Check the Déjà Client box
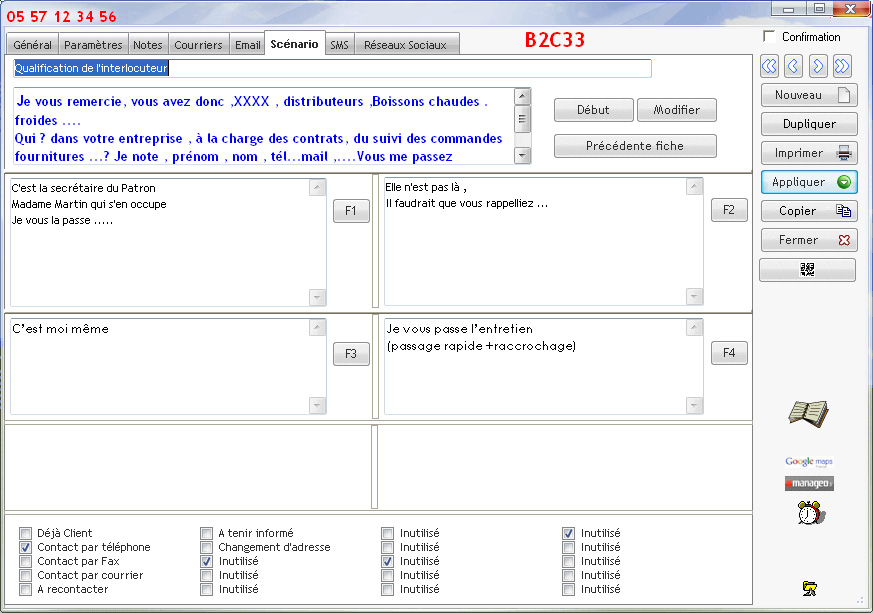 tap(25, 534)
